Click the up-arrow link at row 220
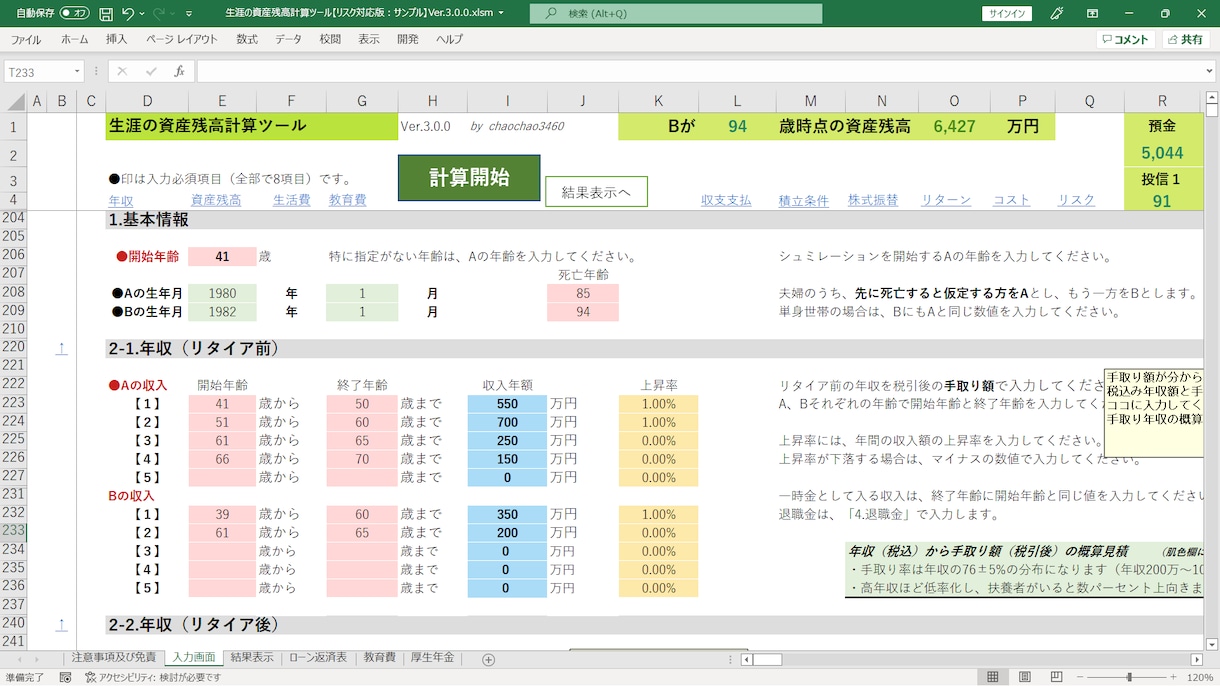 61,348
